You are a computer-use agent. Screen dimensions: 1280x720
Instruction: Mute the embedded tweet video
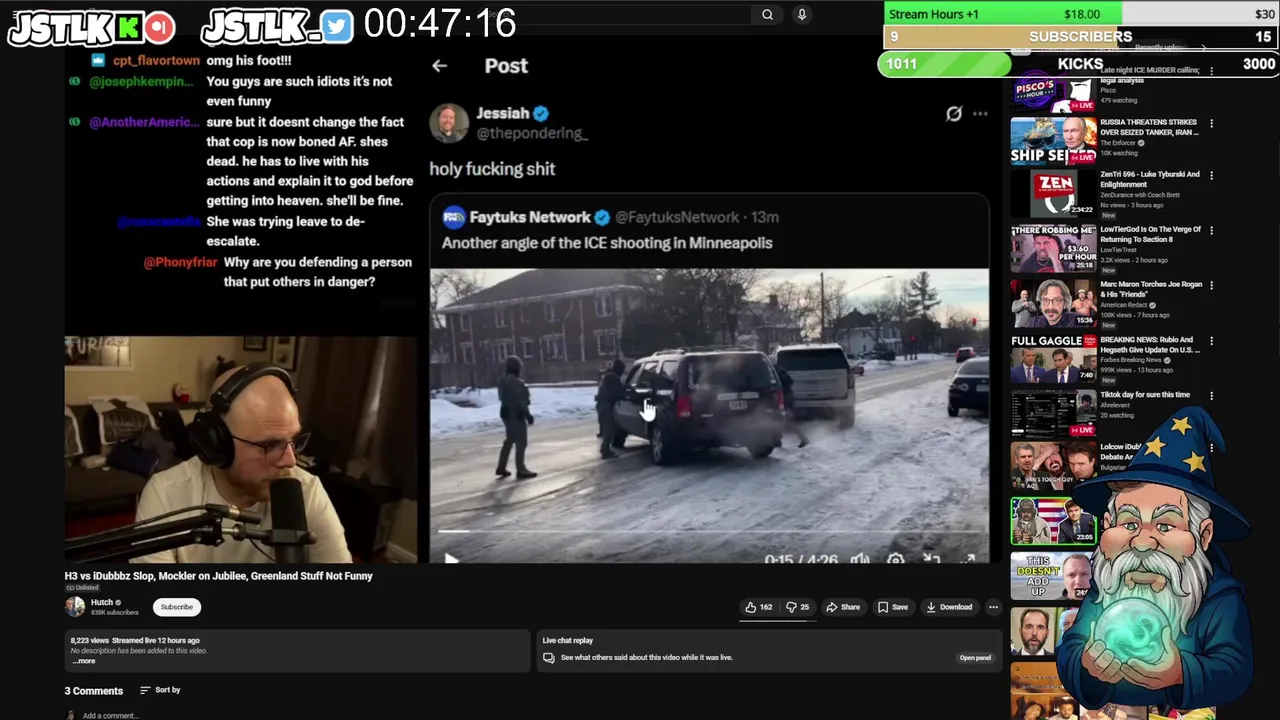[x=859, y=560]
